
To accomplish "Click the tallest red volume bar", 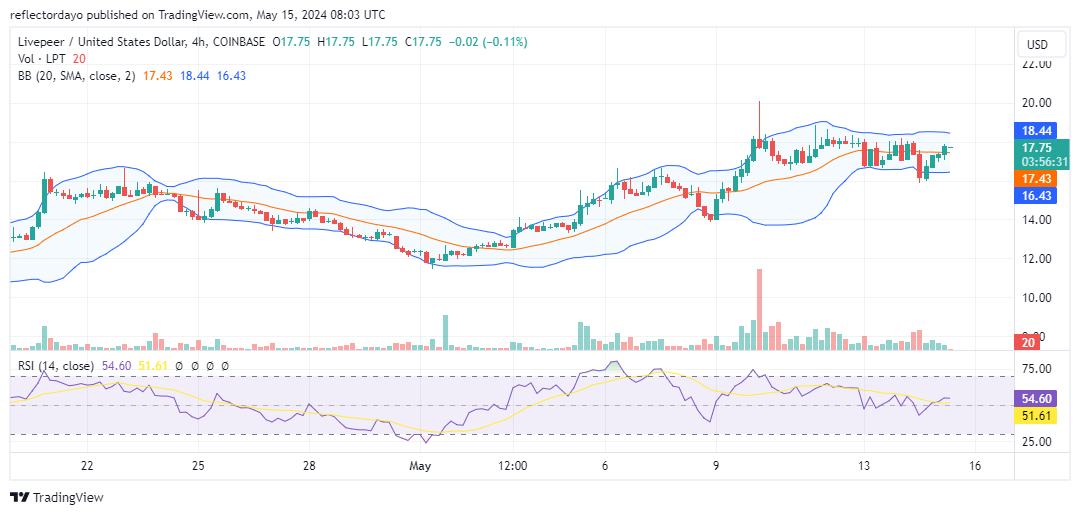I will tap(759, 310).
